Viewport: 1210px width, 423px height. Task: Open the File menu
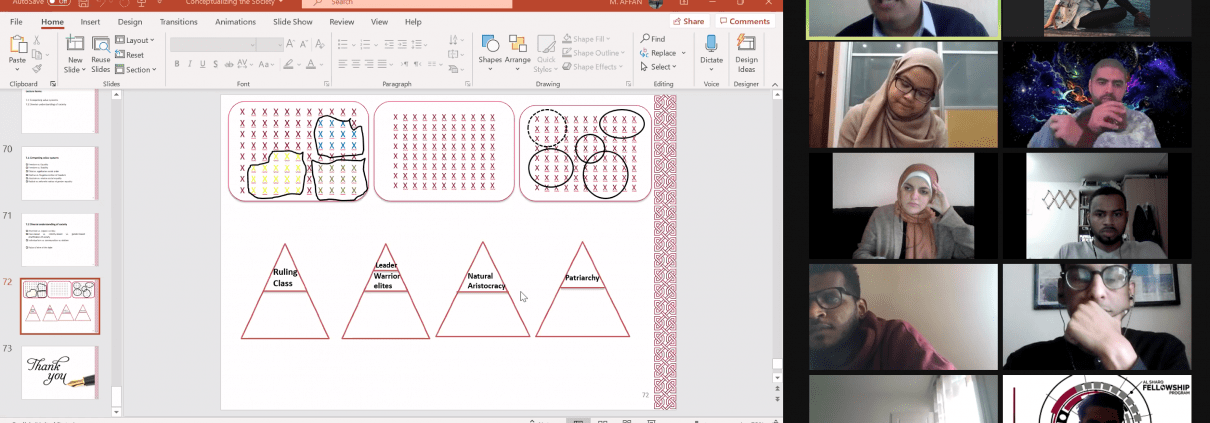(x=16, y=22)
